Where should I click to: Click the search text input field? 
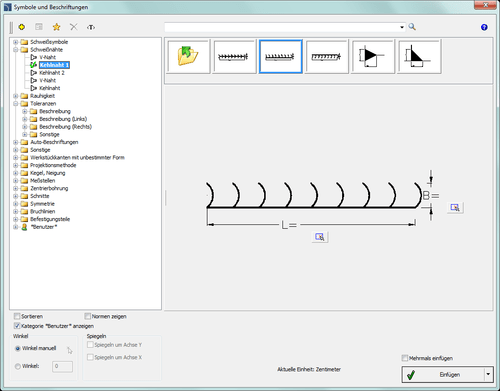(282, 27)
